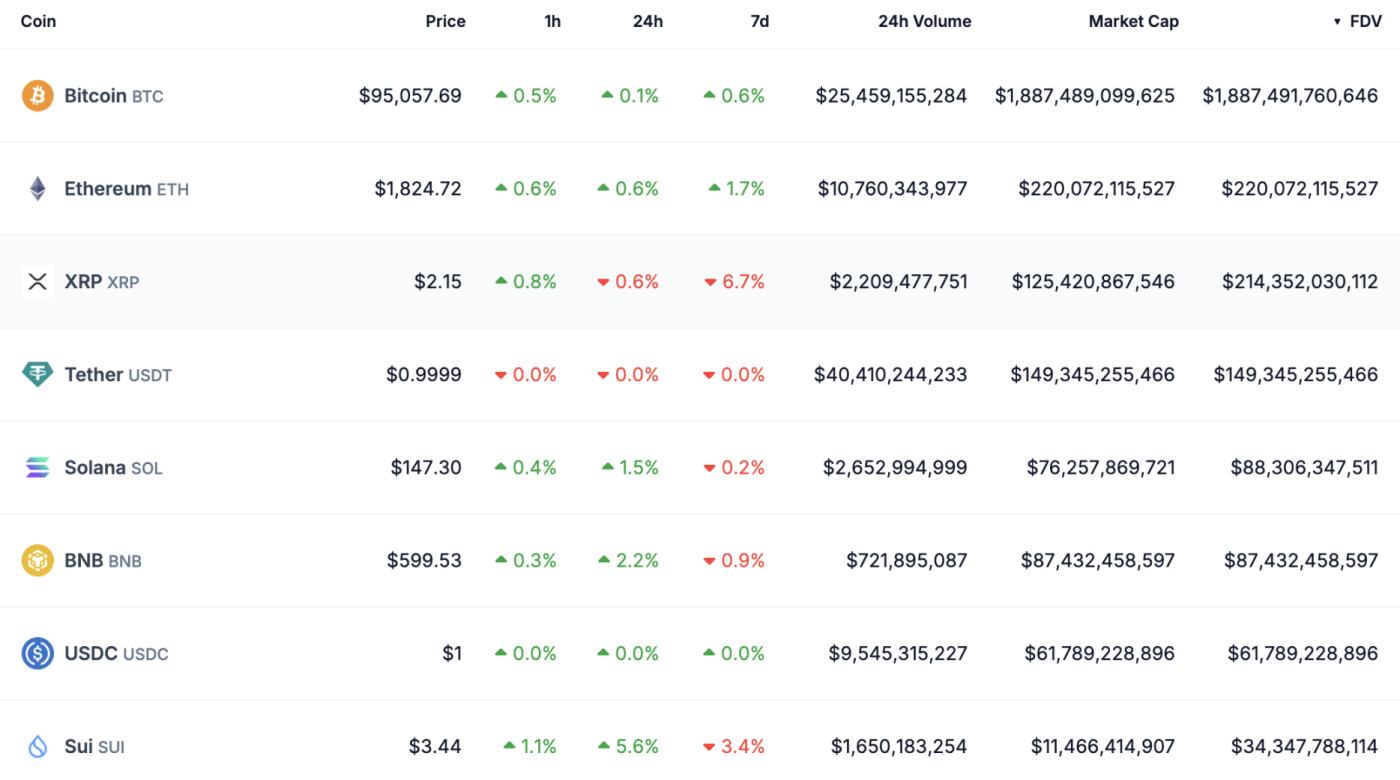1400x780 pixels.
Task: Toggle FDV column sort order
Action: 1358,21
